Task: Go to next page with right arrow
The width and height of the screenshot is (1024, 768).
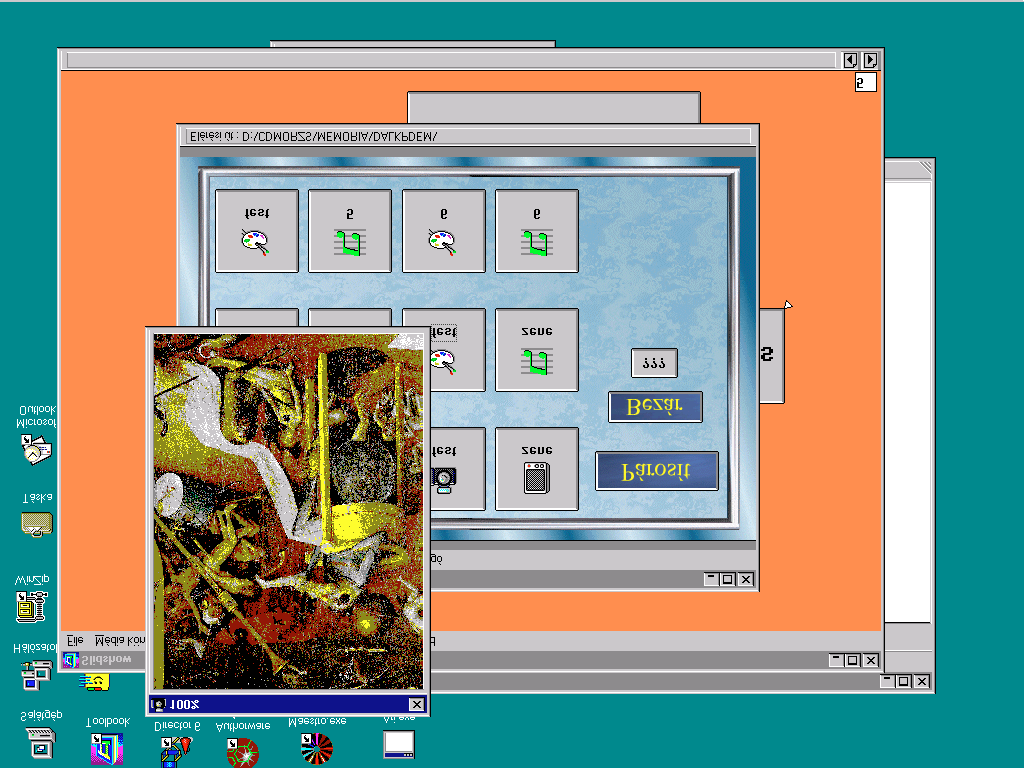Action: click(x=870, y=61)
